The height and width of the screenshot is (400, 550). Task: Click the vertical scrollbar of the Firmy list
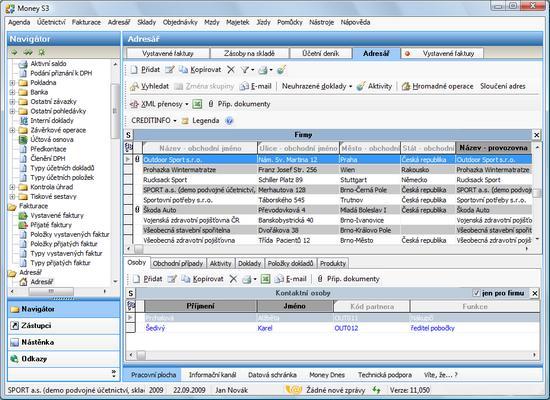click(x=537, y=193)
